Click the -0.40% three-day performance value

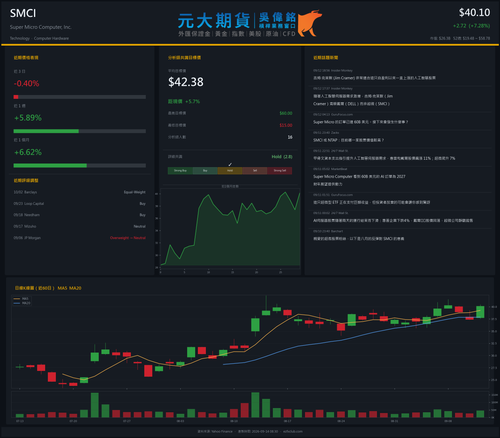26,83
